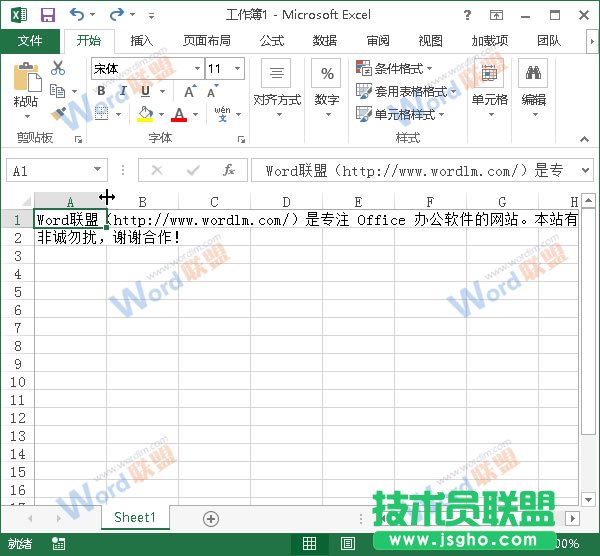600x556 pixels.
Task: Apply red font color A
Action: tap(179, 114)
